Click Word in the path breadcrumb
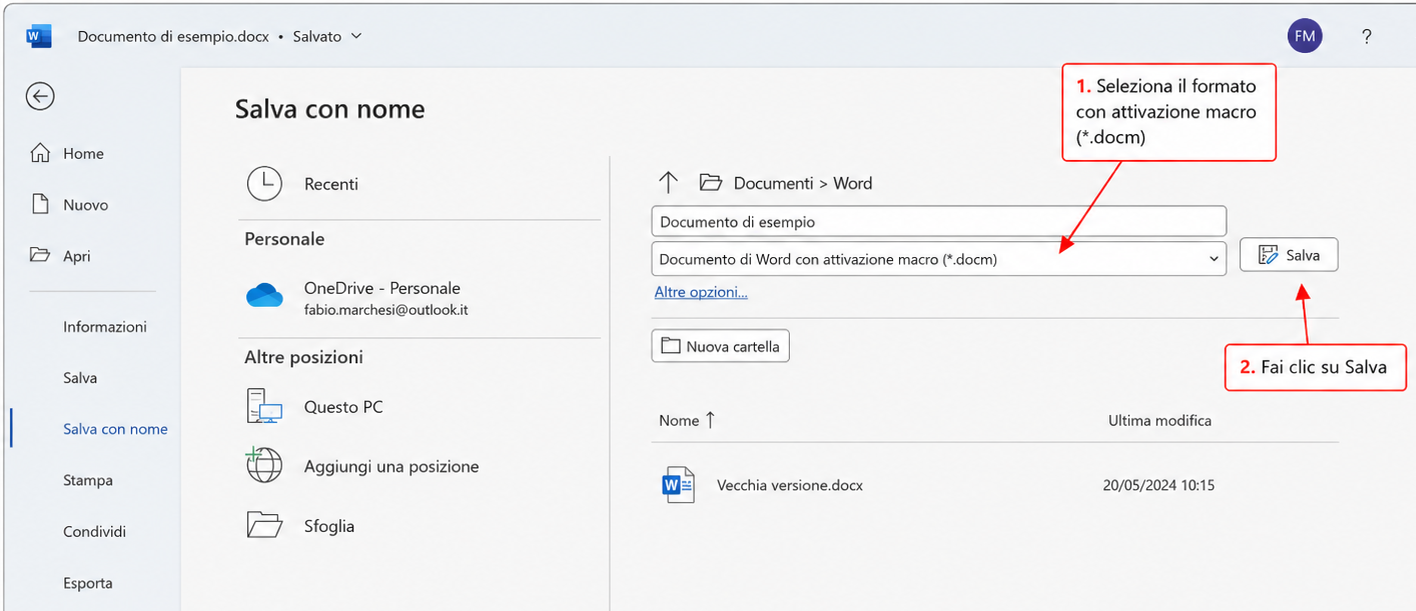The image size is (1416, 611). (x=852, y=183)
